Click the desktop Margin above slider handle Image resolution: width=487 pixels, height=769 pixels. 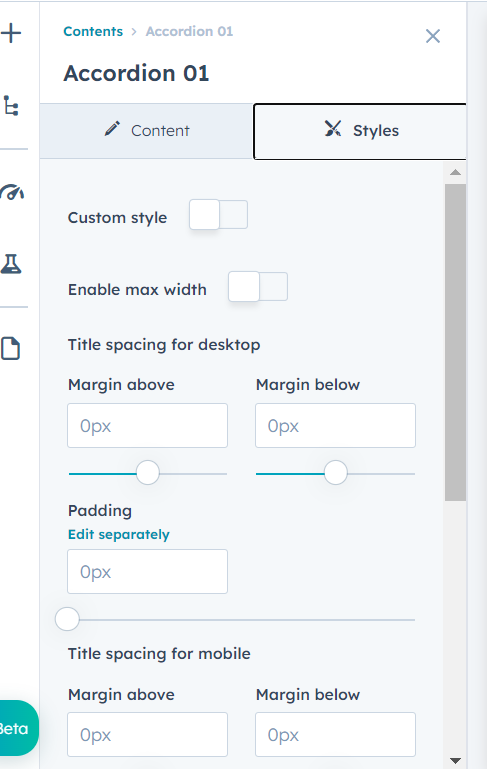[148, 473]
